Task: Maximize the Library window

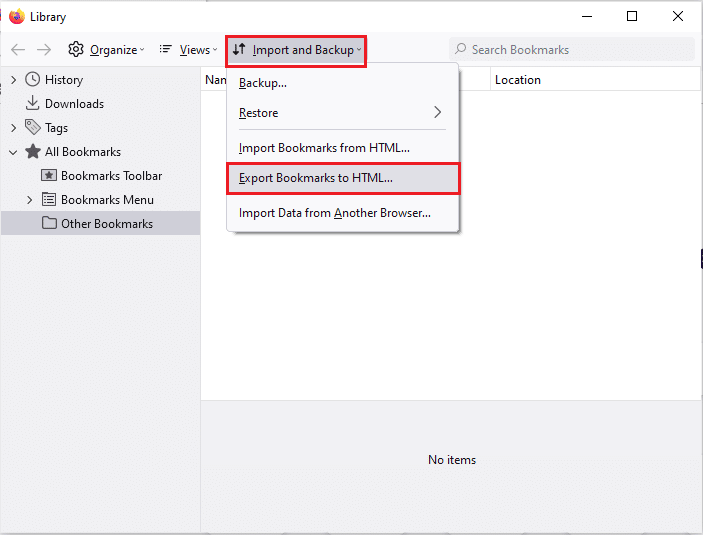Action: [x=632, y=17]
